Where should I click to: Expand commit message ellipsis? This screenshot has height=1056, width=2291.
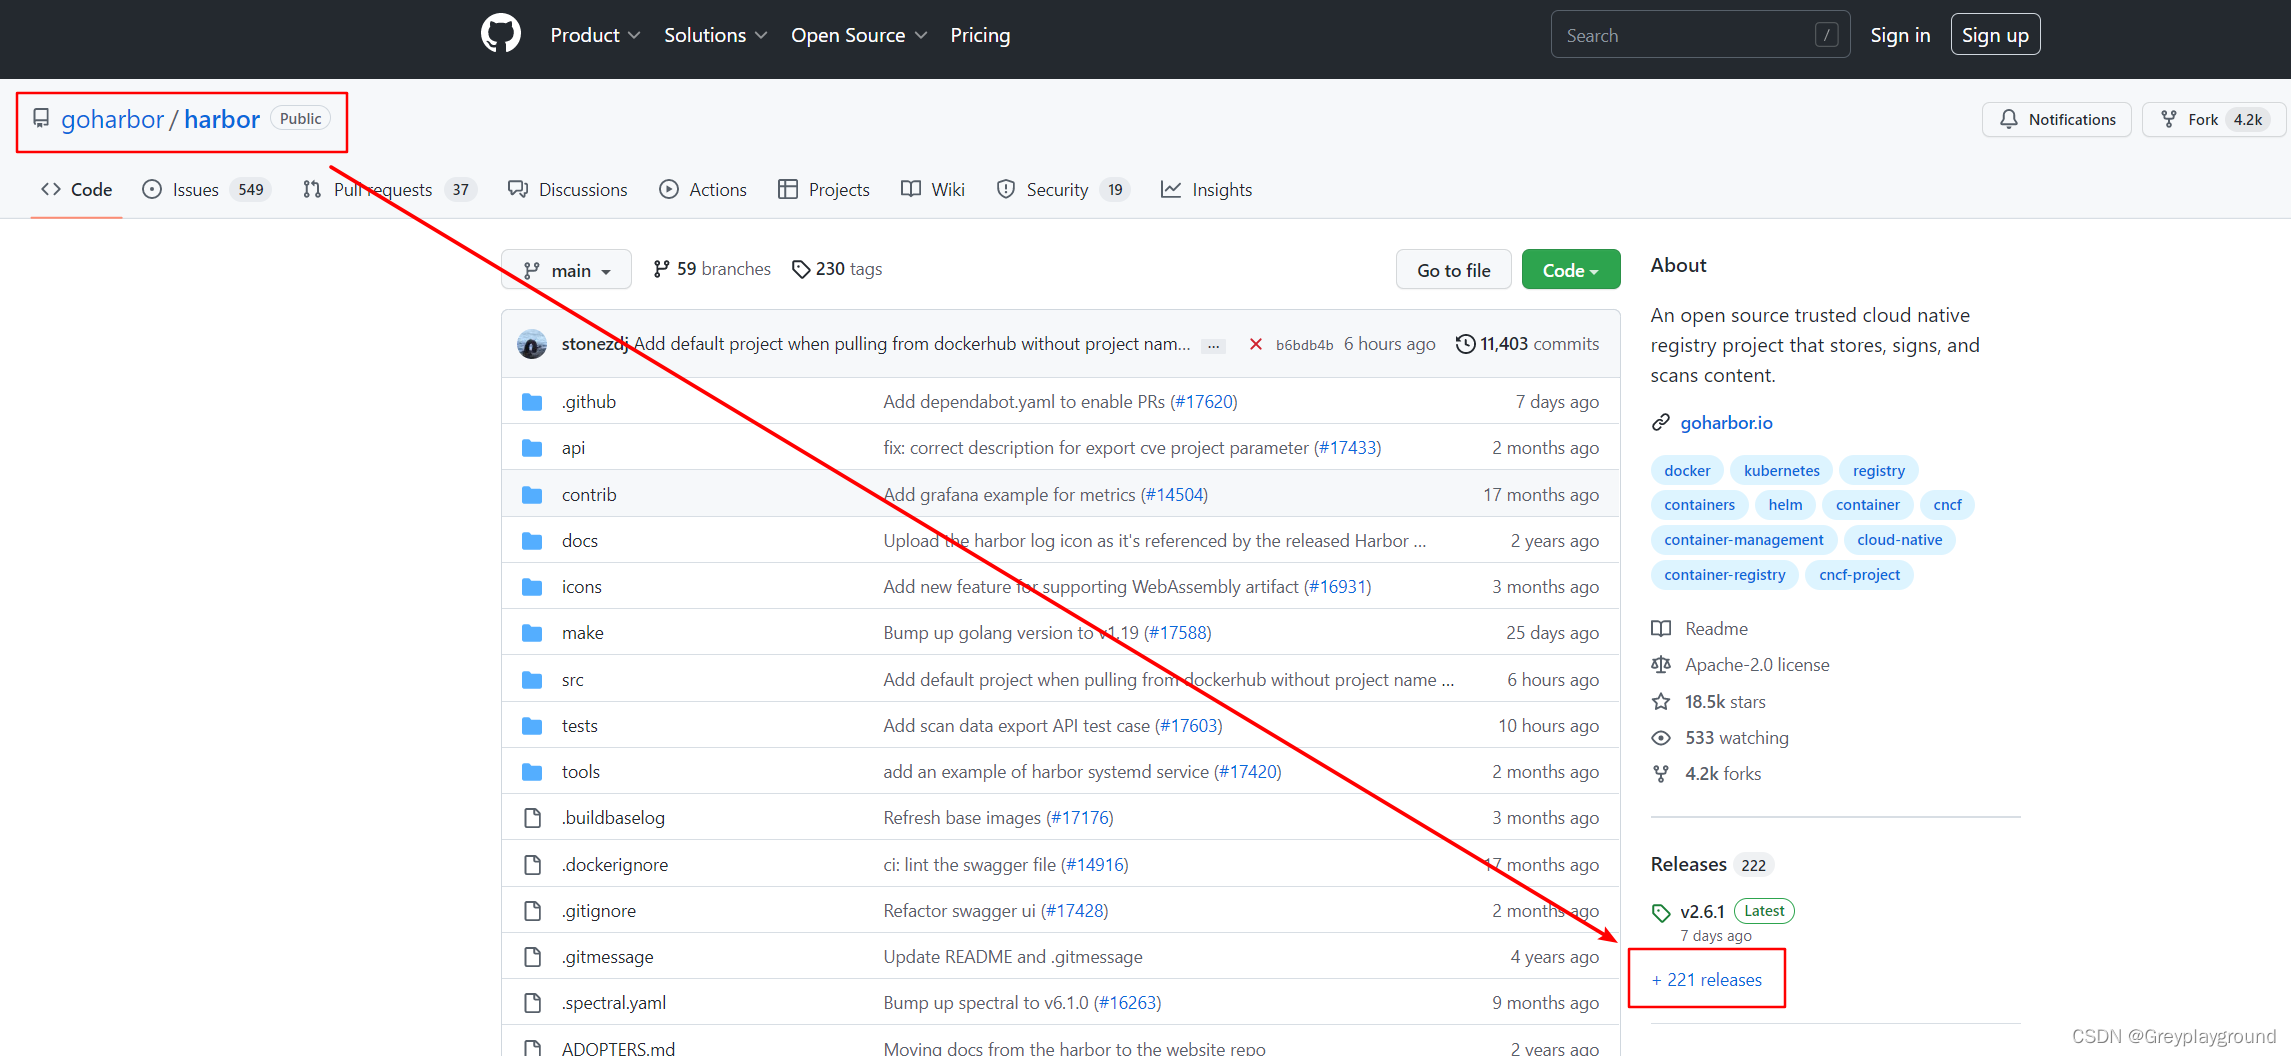1213,345
